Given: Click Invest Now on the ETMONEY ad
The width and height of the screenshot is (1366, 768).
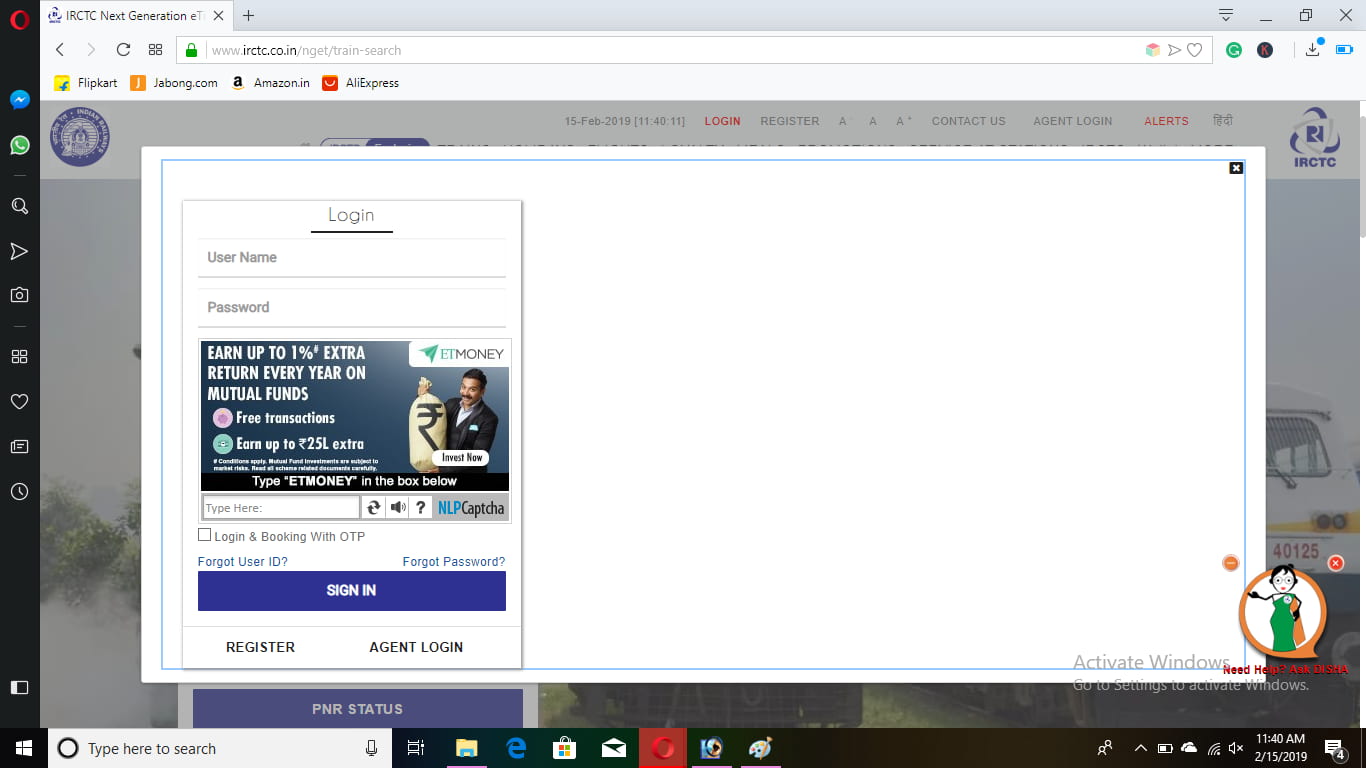Looking at the screenshot, I should 462,457.
